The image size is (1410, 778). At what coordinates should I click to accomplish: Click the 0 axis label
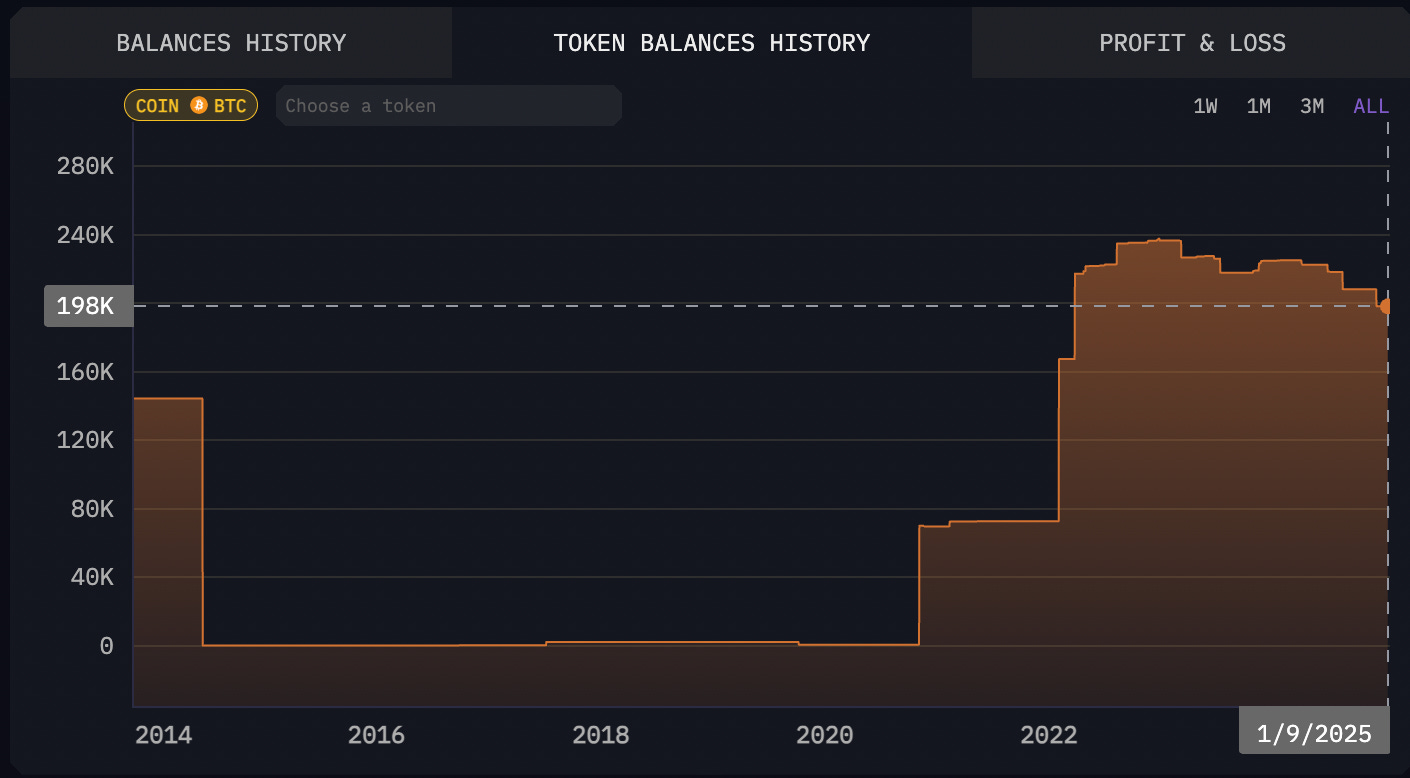pyautogui.click(x=106, y=646)
